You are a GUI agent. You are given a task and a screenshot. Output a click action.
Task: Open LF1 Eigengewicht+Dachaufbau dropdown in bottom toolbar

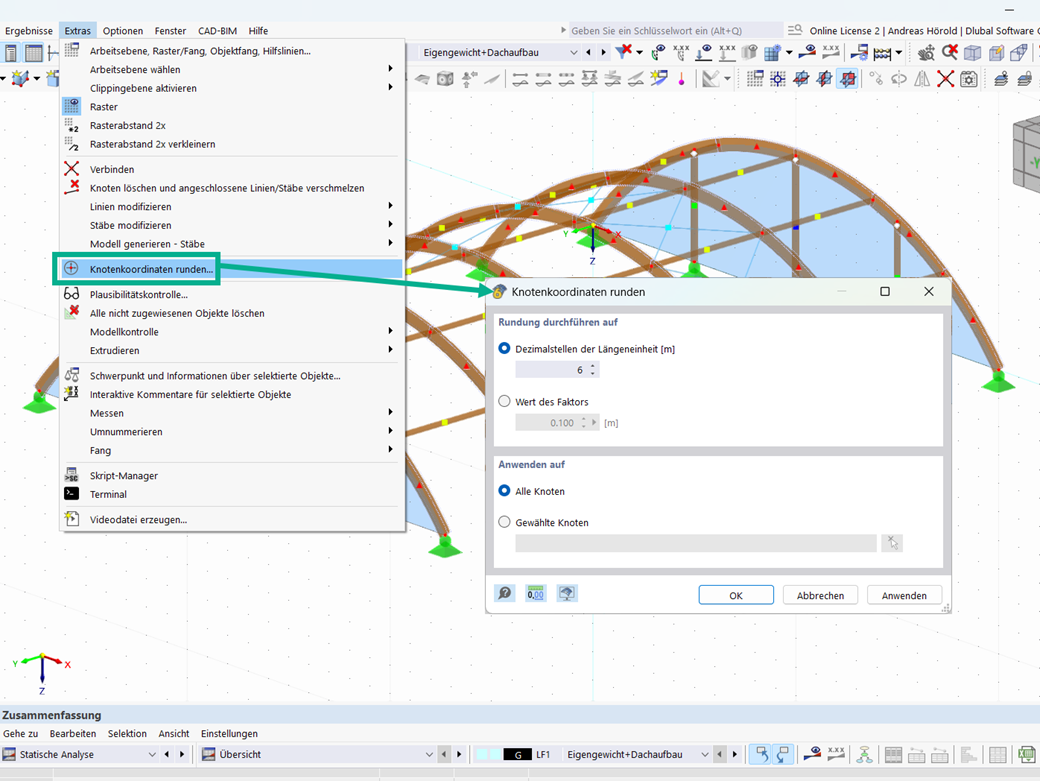704,754
